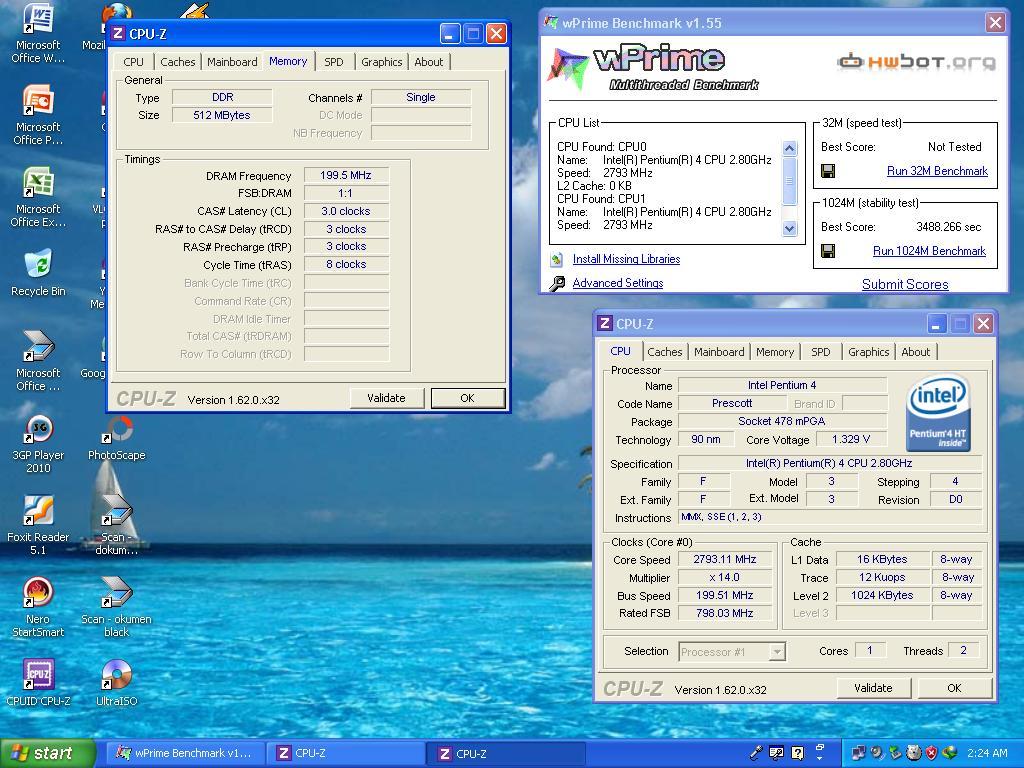Run the 32M Benchmark link
This screenshot has height=768, width=1024.
[x=937, y=171]
